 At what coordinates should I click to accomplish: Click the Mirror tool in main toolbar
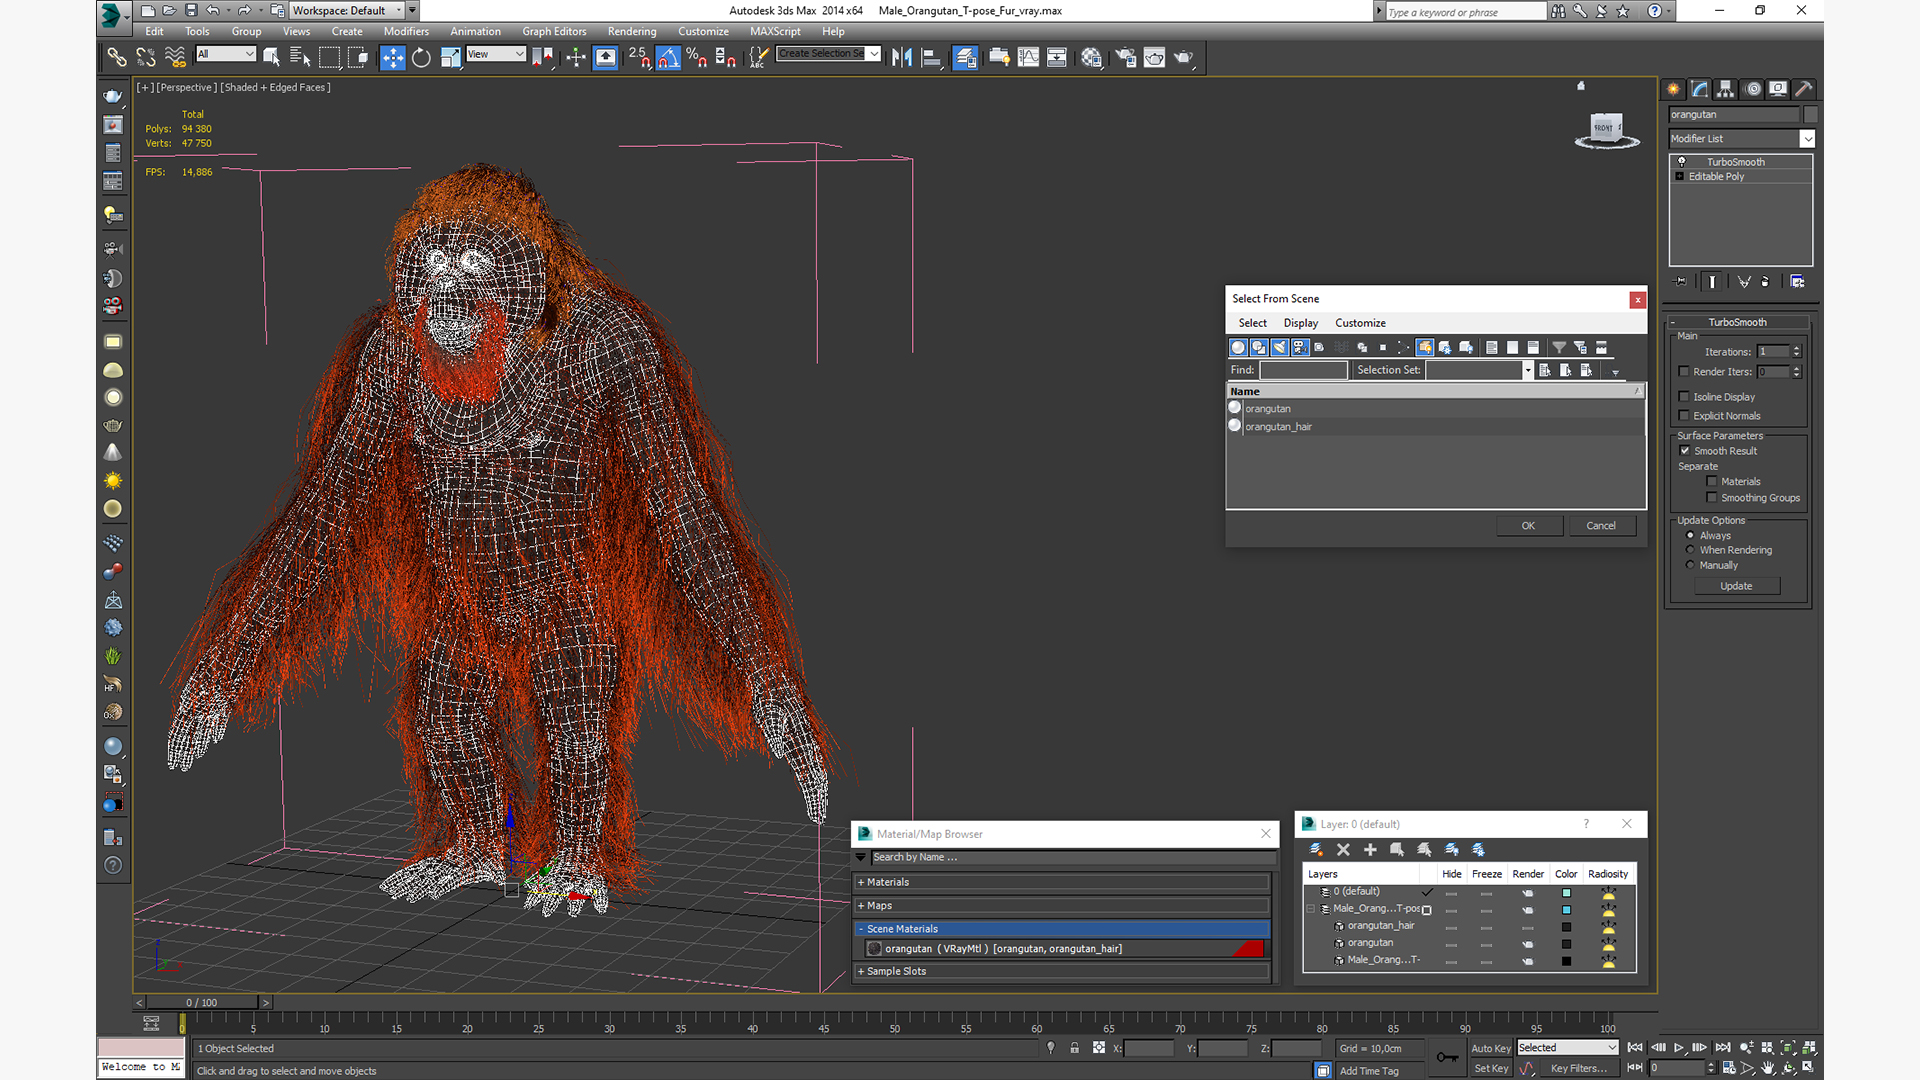click(x=902, y=58)
